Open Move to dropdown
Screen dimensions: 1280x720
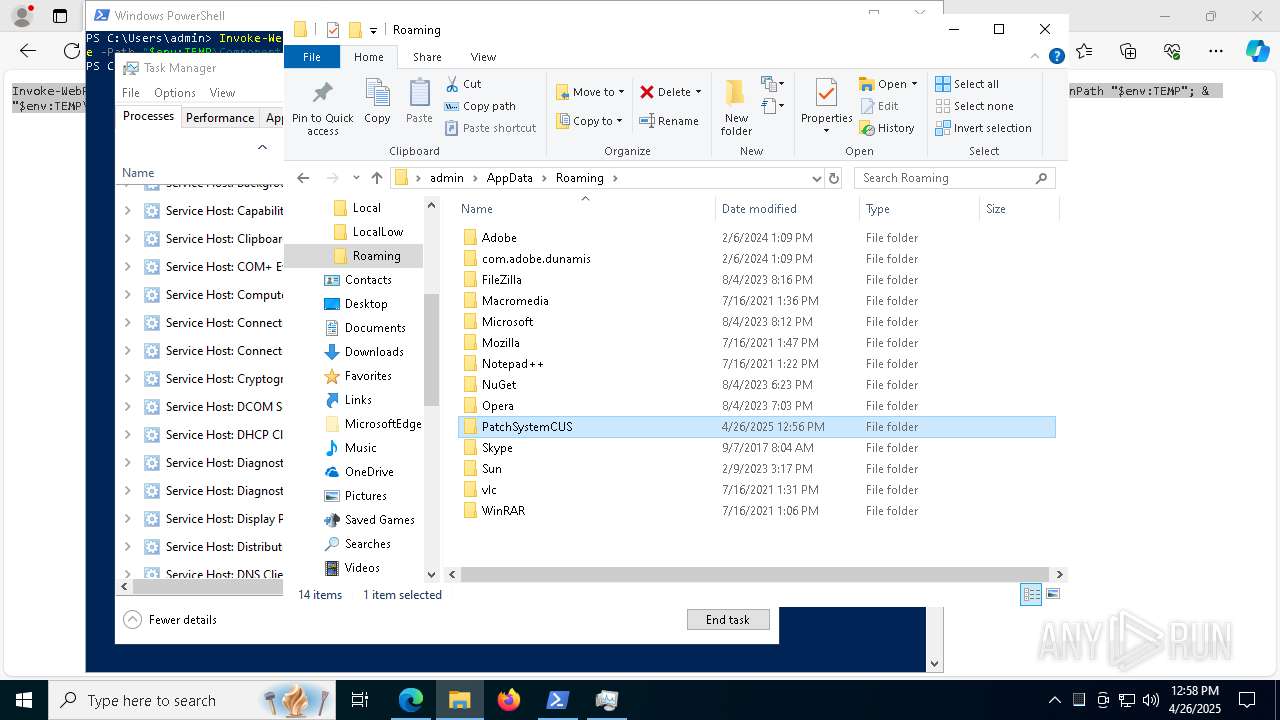click(590, 92)
